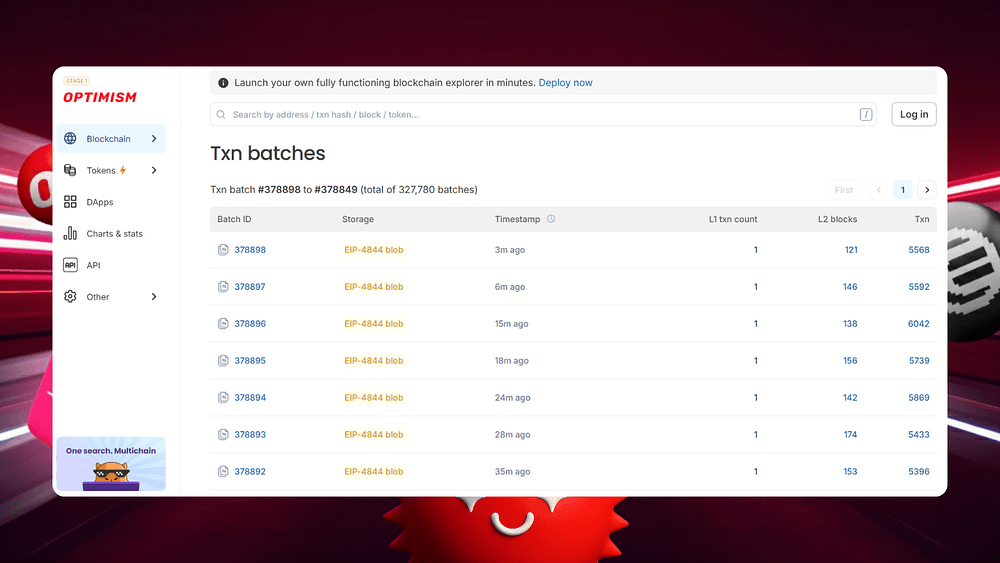Viewport: 1000px width, 563px height.
Task: Click Txn count 5739
Action: tap(919, 361)
